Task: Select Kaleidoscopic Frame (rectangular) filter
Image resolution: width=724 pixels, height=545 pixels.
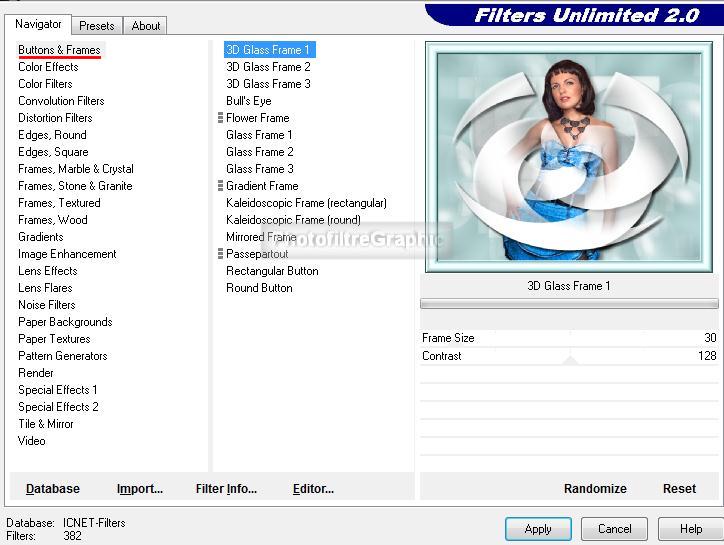Action: coord(306,203)
